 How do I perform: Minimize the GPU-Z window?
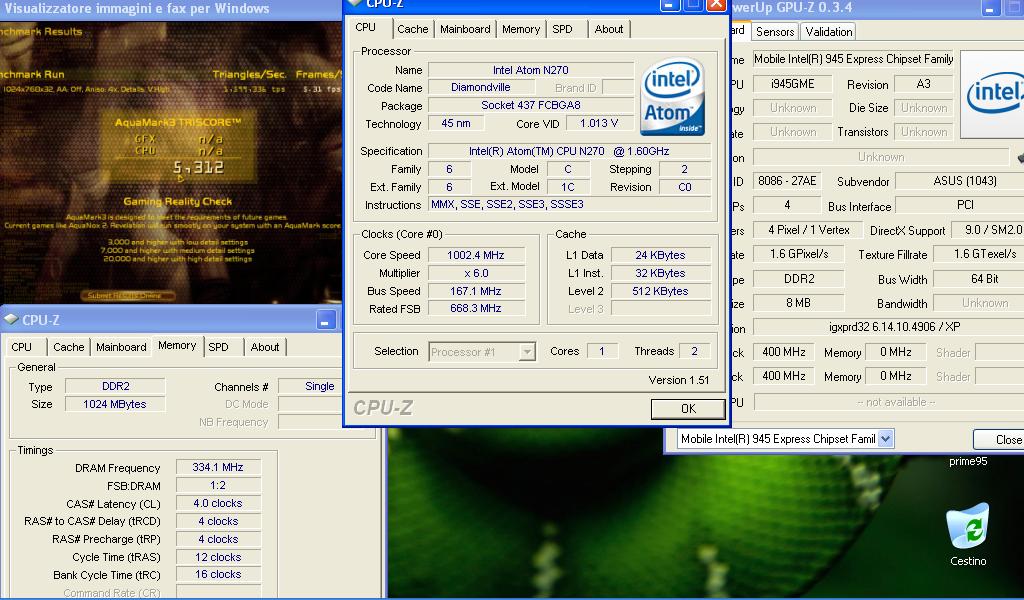click(991, 8)
